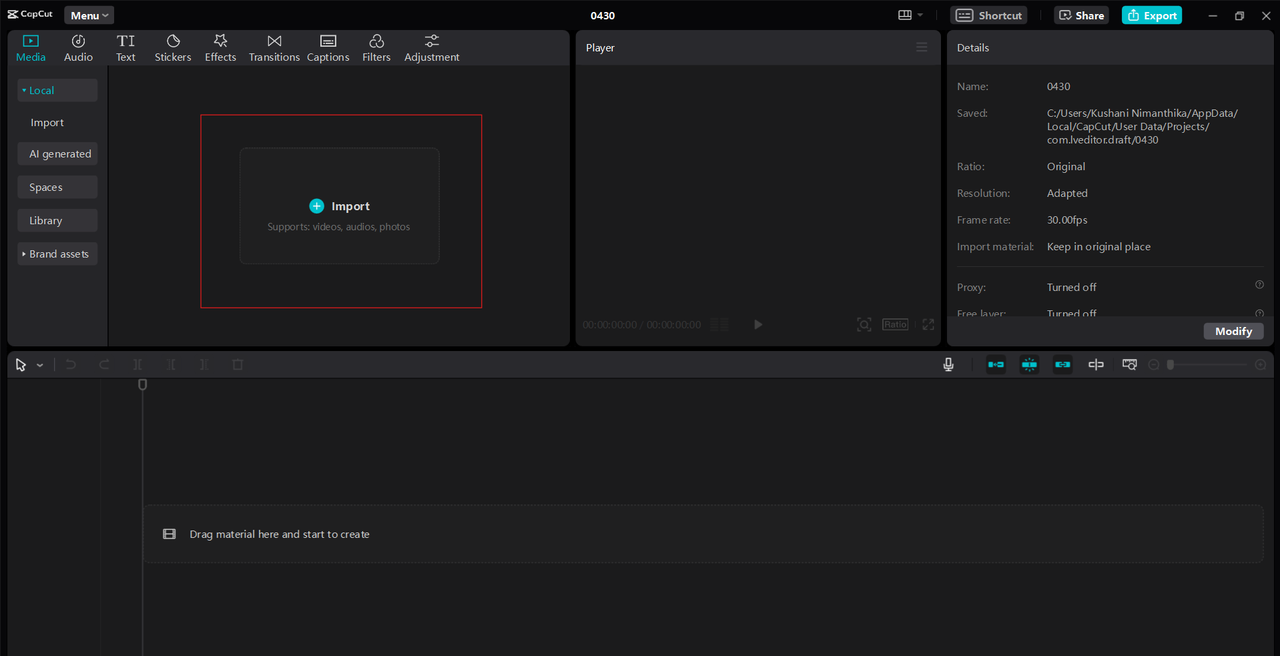Toggle clip linkage
Screen dimensions: 1280x656
pyautogui.click(x=1063, y=365)
